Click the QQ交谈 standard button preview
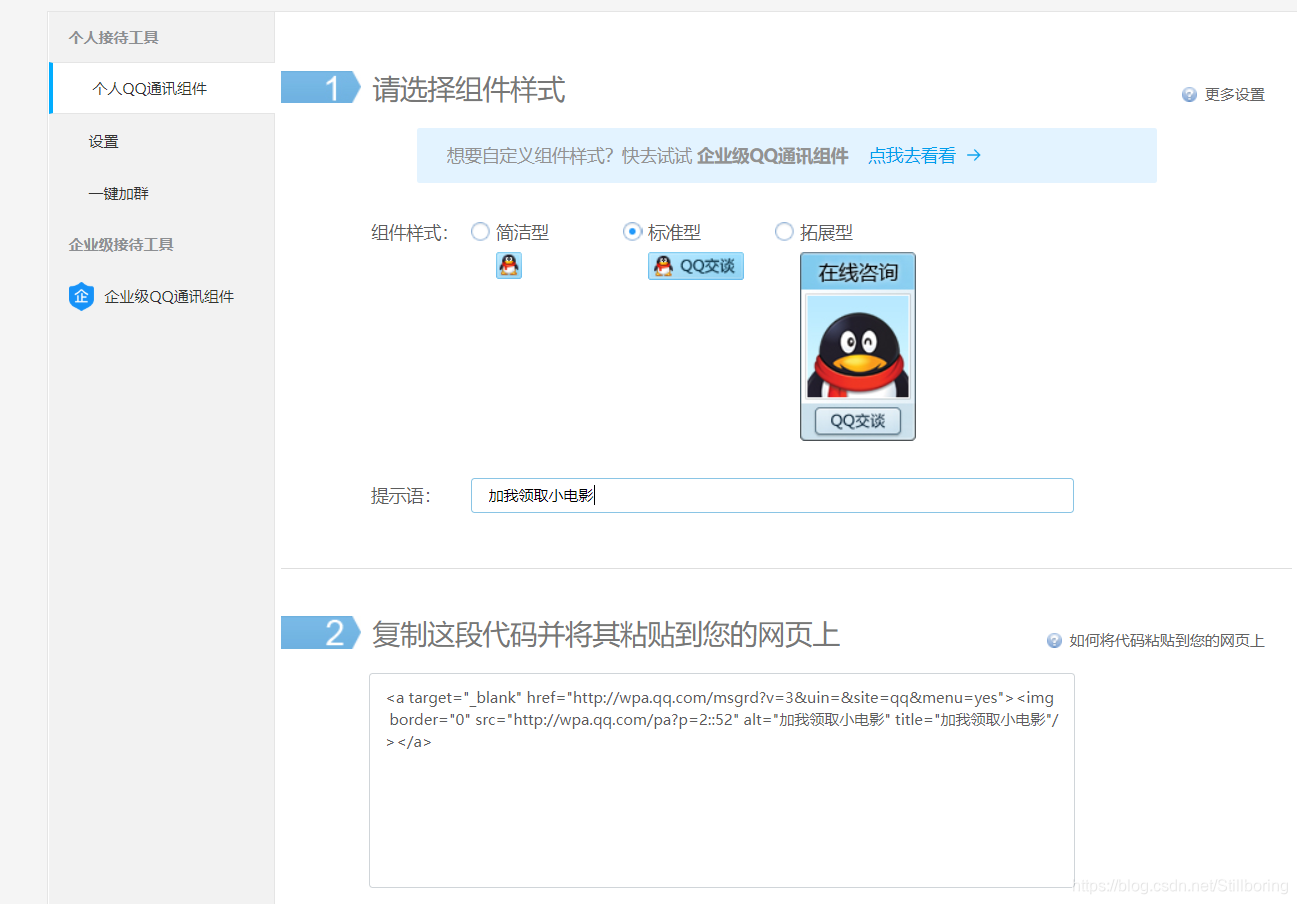Image resolution: width=1297 pixels, height=904 pixels. tap(696, 266)
